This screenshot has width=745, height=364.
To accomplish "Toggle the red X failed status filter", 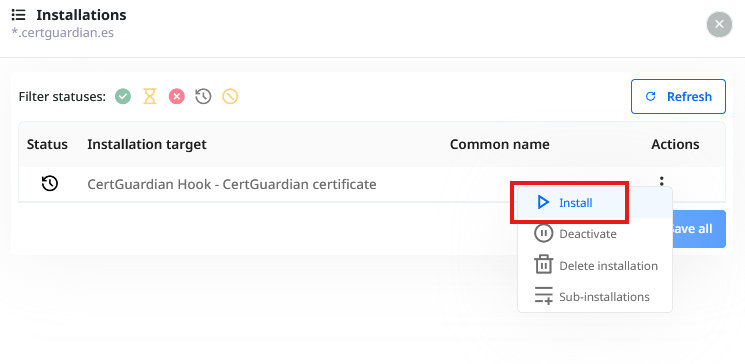I will [177, 97].
